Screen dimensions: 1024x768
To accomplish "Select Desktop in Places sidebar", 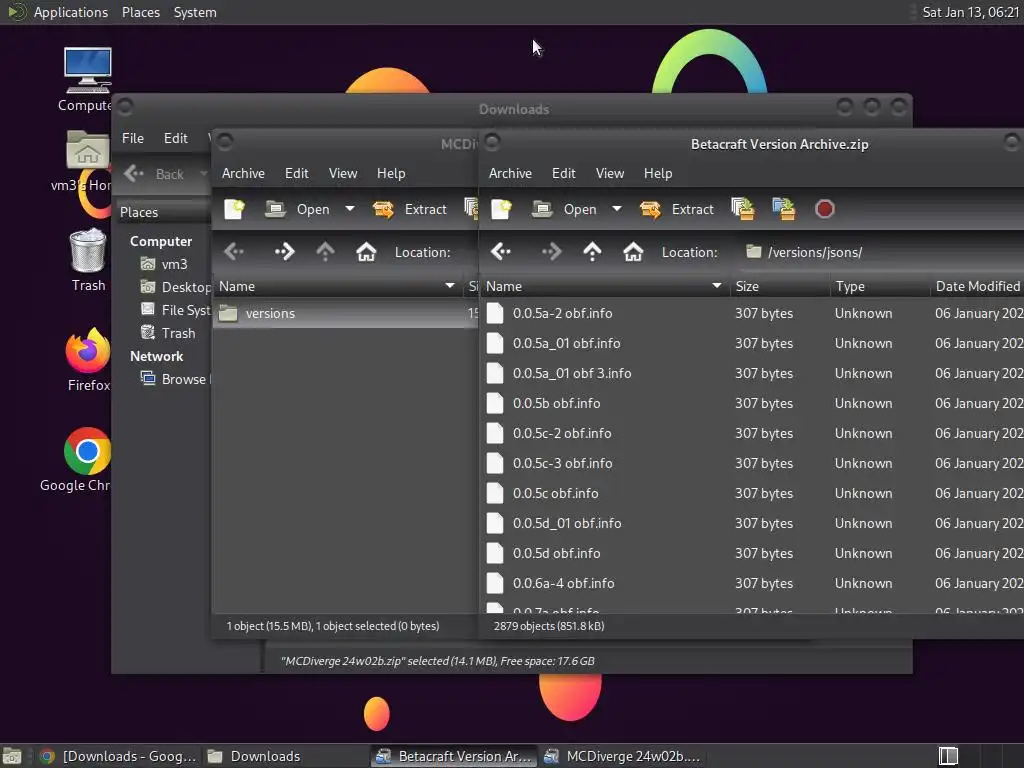I will click(x=176, y=287).
